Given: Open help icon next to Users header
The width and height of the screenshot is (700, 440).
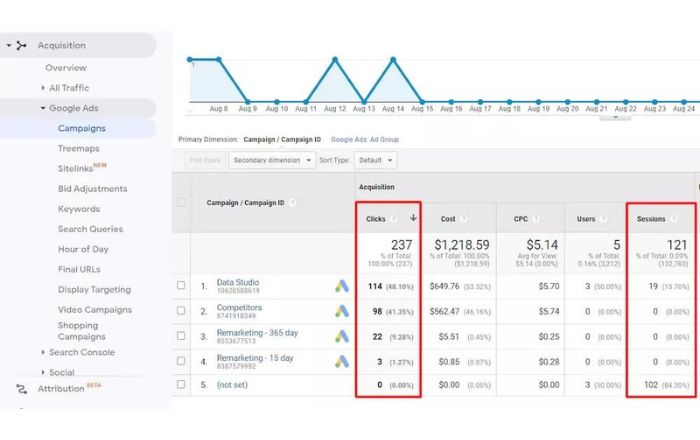Looking at the screenshot, I should 603,219.
